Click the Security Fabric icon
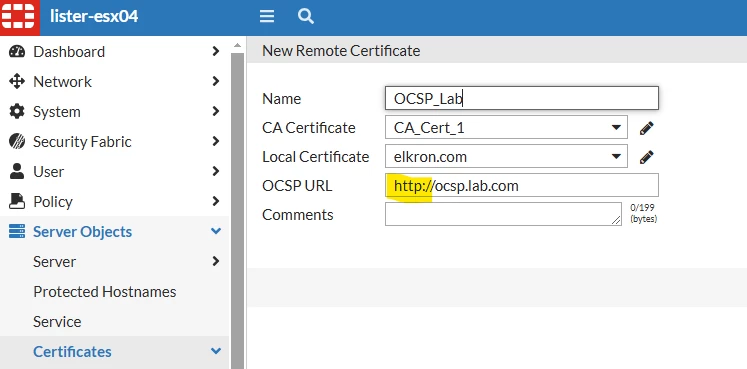747x369 pixels. point(17,141)
